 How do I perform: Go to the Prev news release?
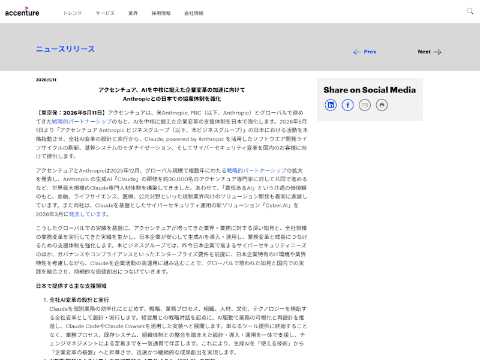click(x=365, y=52)
